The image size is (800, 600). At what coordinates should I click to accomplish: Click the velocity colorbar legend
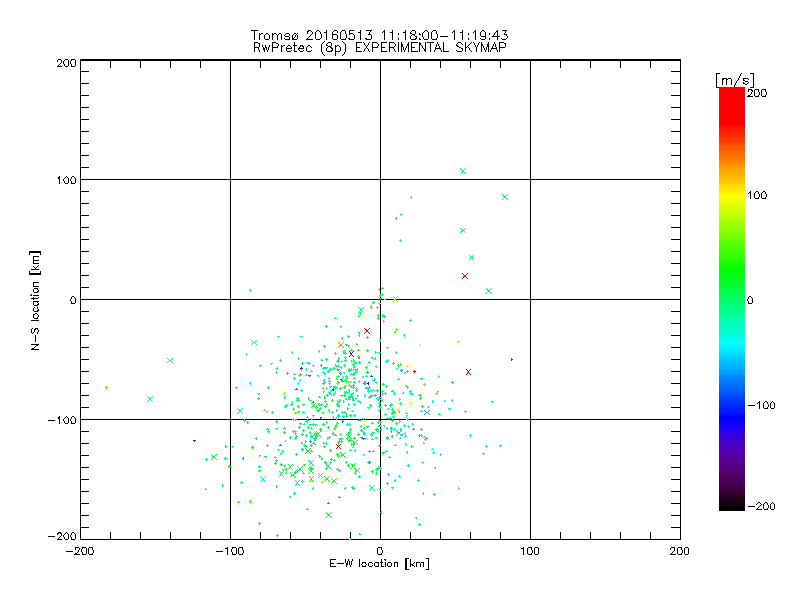[732, 299]
